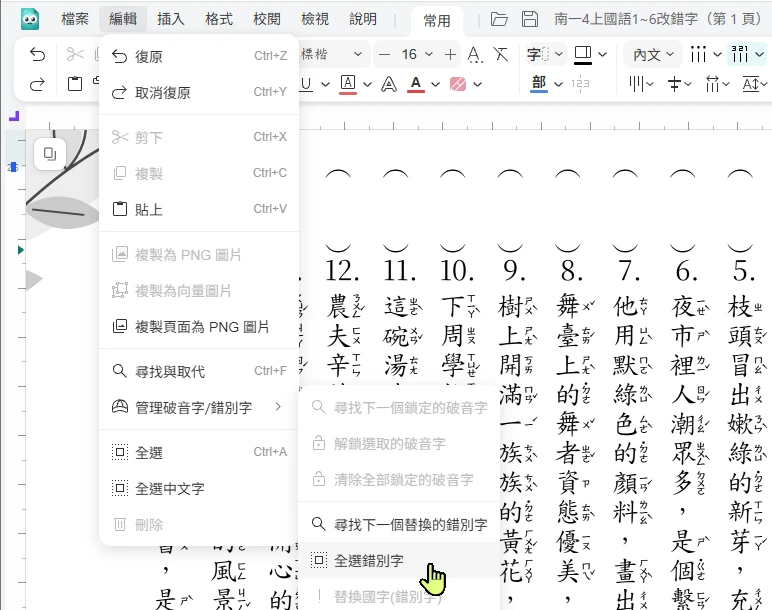Screen dimensions: 772x610
Task: Toggle the outlined A text effect
Action: tap(388, 84)
